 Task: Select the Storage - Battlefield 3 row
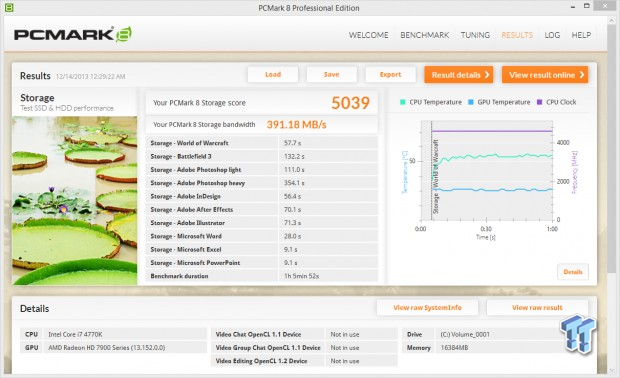pos(262,156)
